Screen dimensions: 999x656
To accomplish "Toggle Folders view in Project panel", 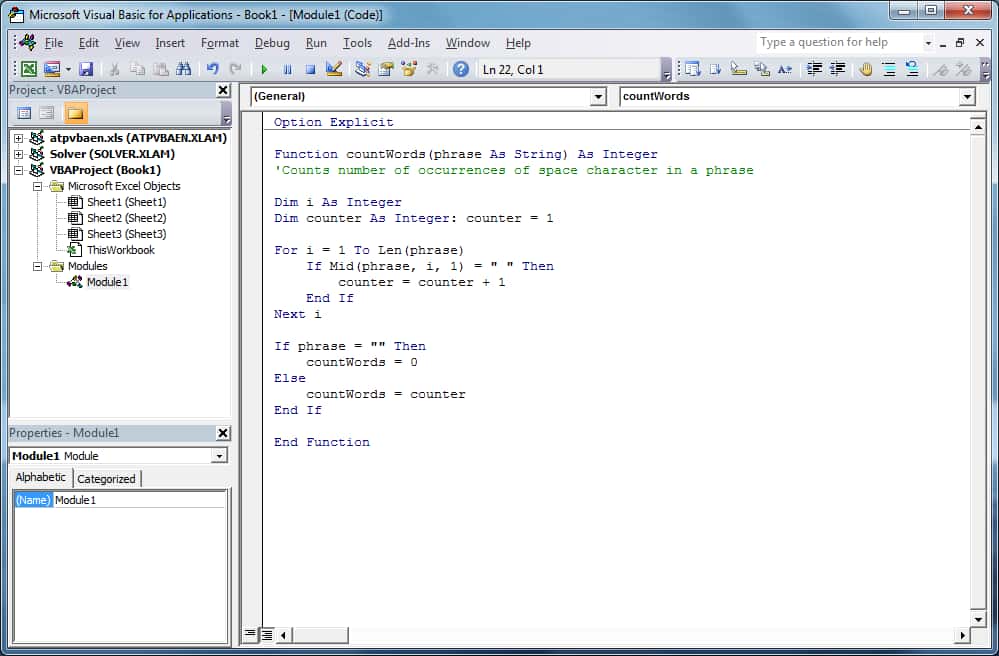I will tap(75, 113).
